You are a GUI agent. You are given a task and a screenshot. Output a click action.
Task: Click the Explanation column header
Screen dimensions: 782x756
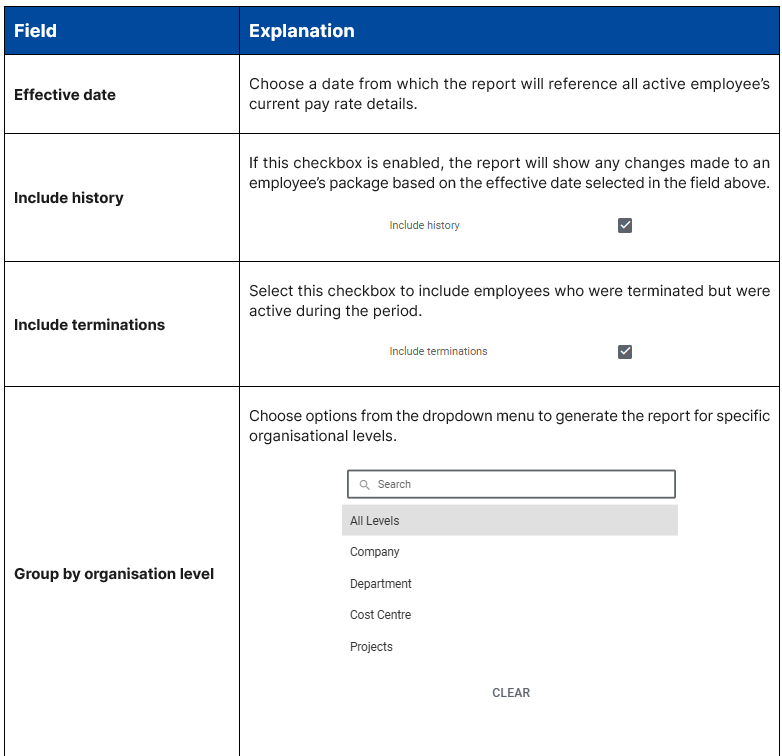click(301, 31)
